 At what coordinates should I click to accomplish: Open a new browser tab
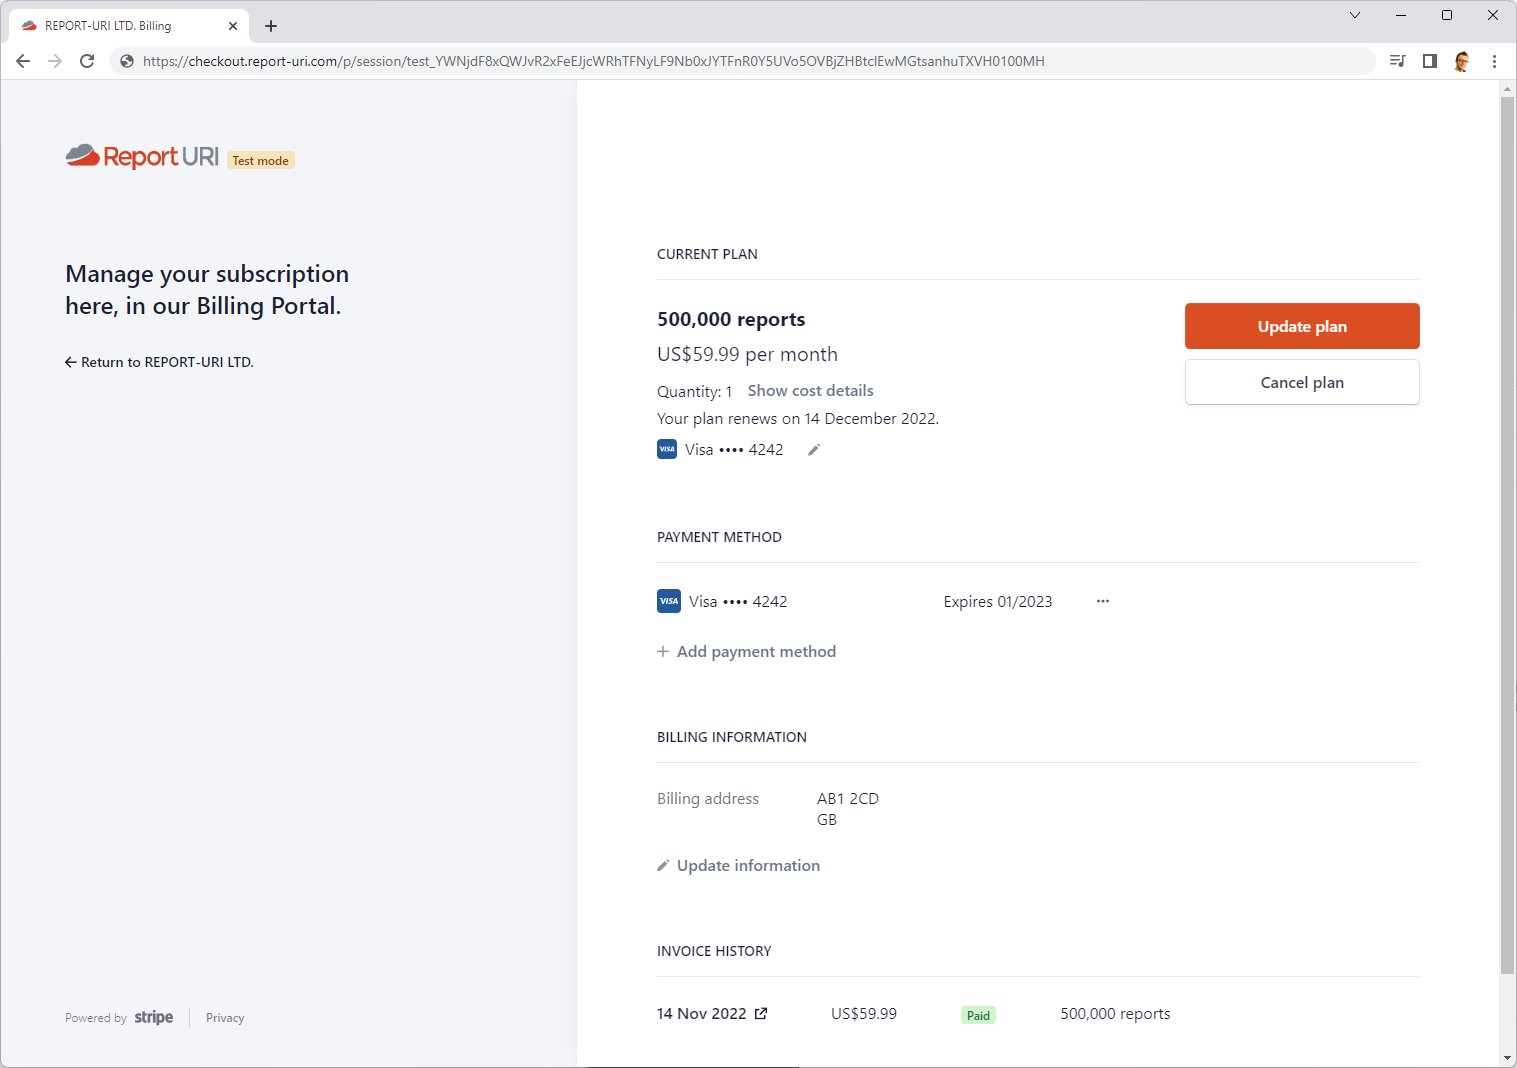coord(271,26)
